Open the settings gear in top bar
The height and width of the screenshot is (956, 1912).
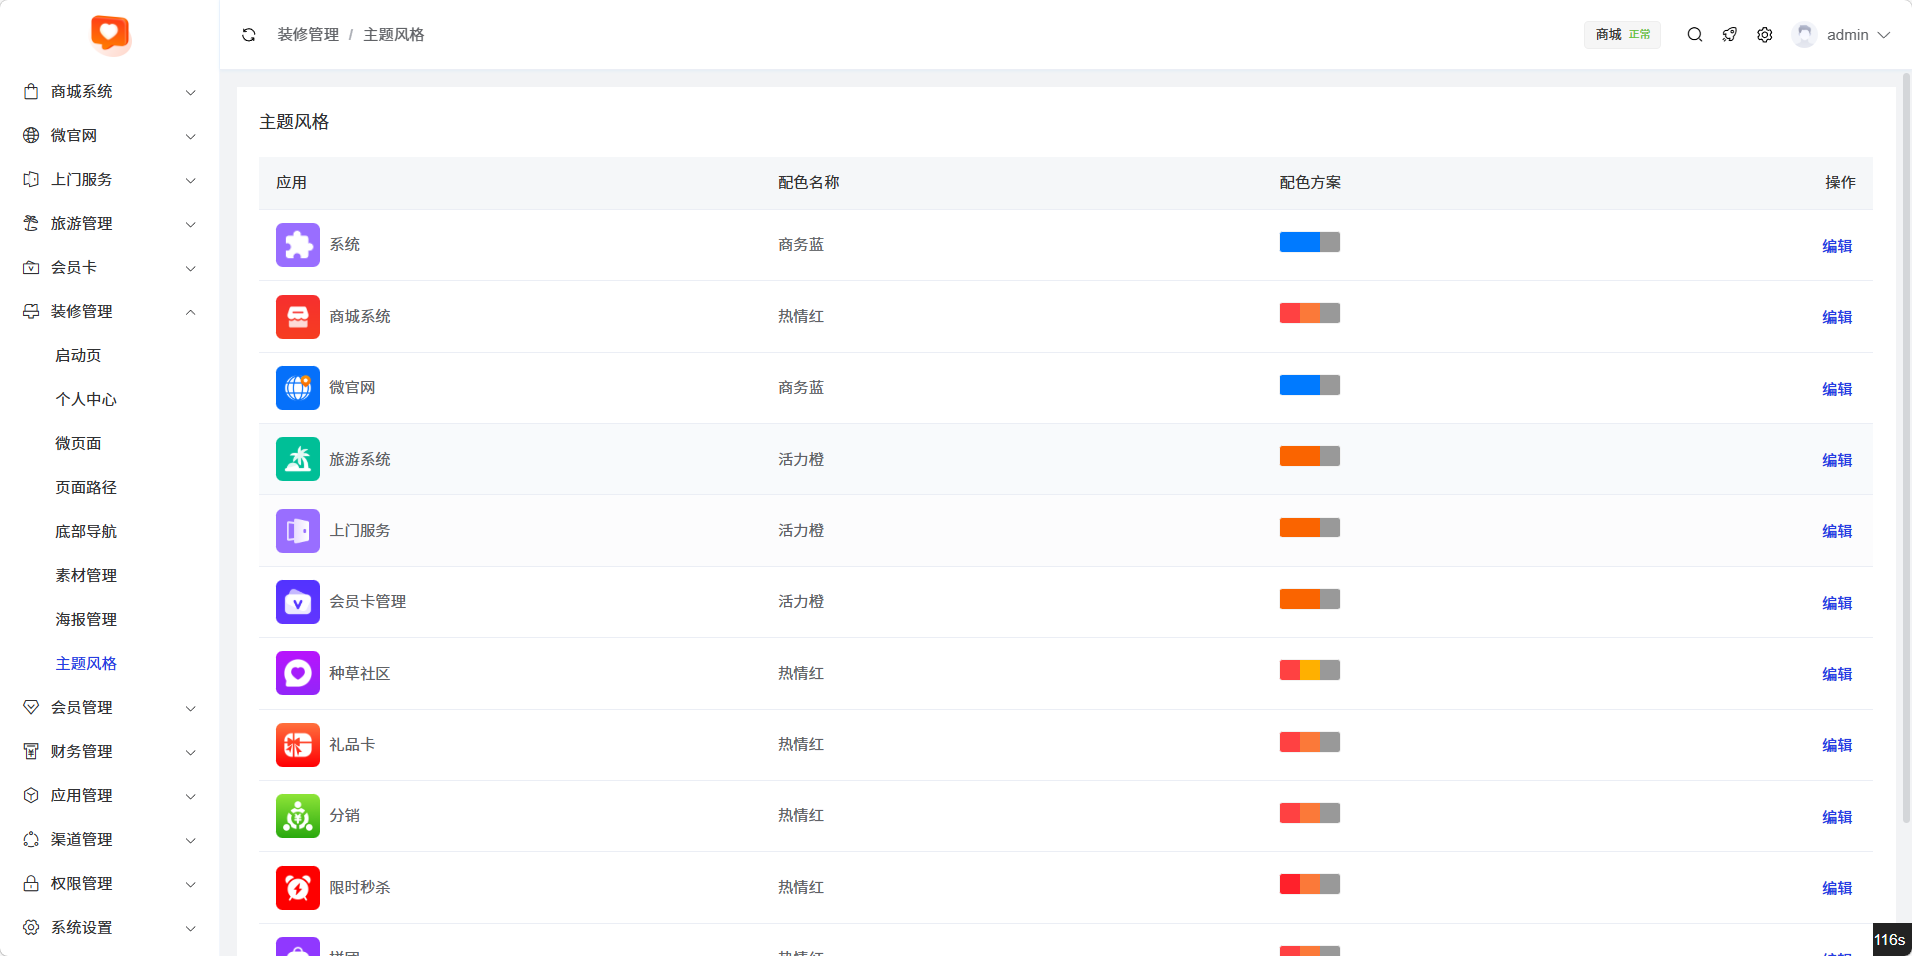click(1765, 35)
